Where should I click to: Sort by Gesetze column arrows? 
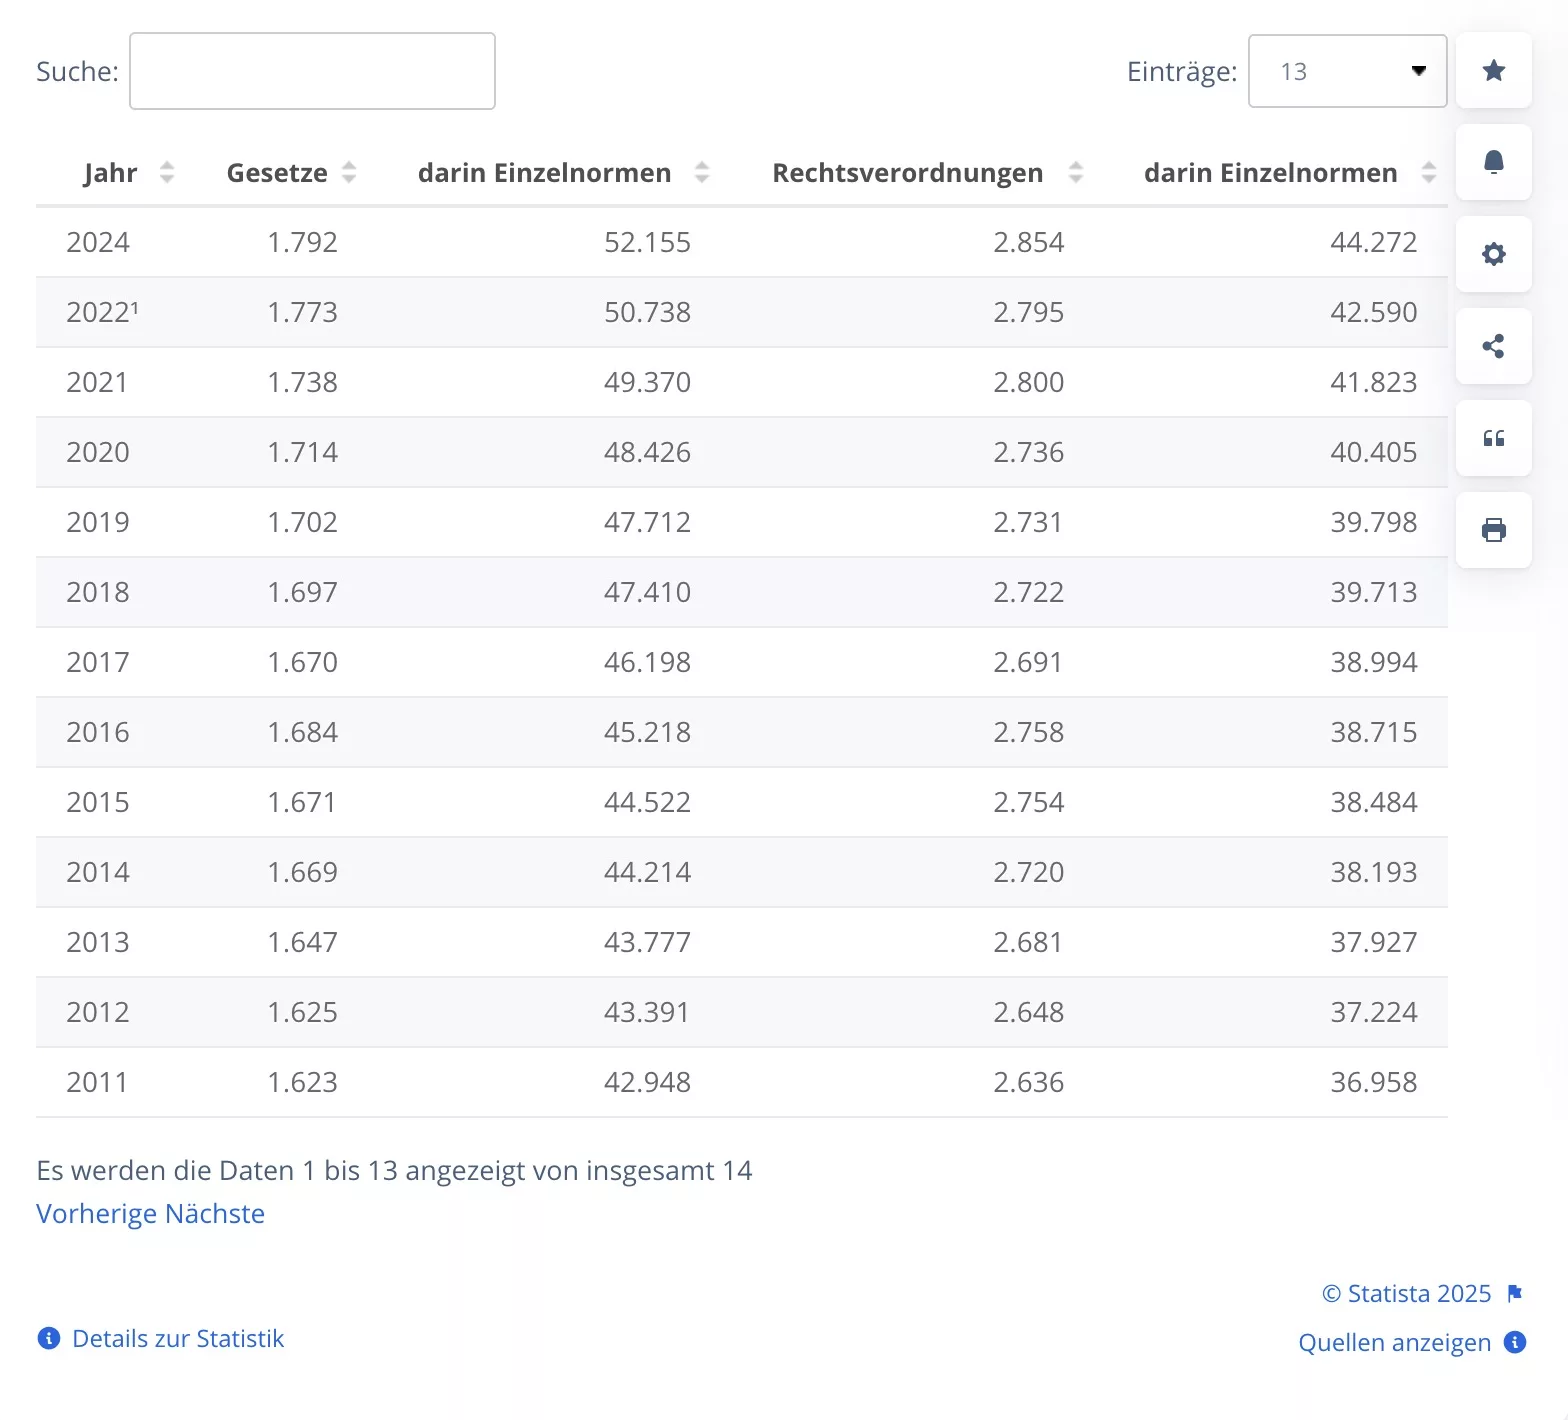click(x=349, y=172)
